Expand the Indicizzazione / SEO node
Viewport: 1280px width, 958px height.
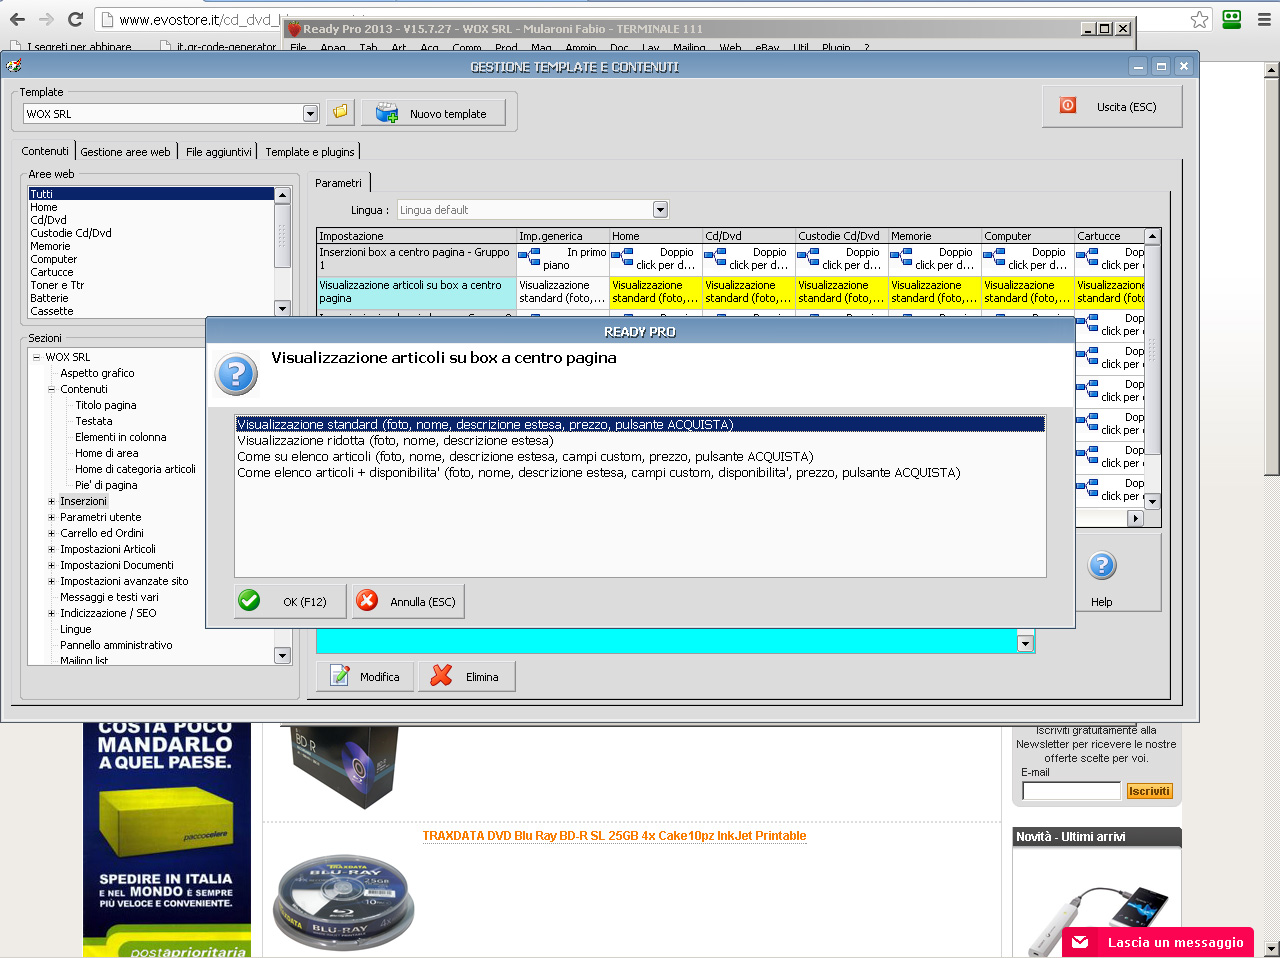[52, 613]
